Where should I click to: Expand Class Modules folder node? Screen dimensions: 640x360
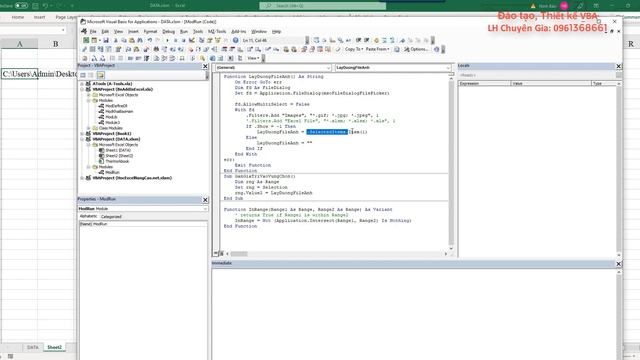tap(89, 128)
